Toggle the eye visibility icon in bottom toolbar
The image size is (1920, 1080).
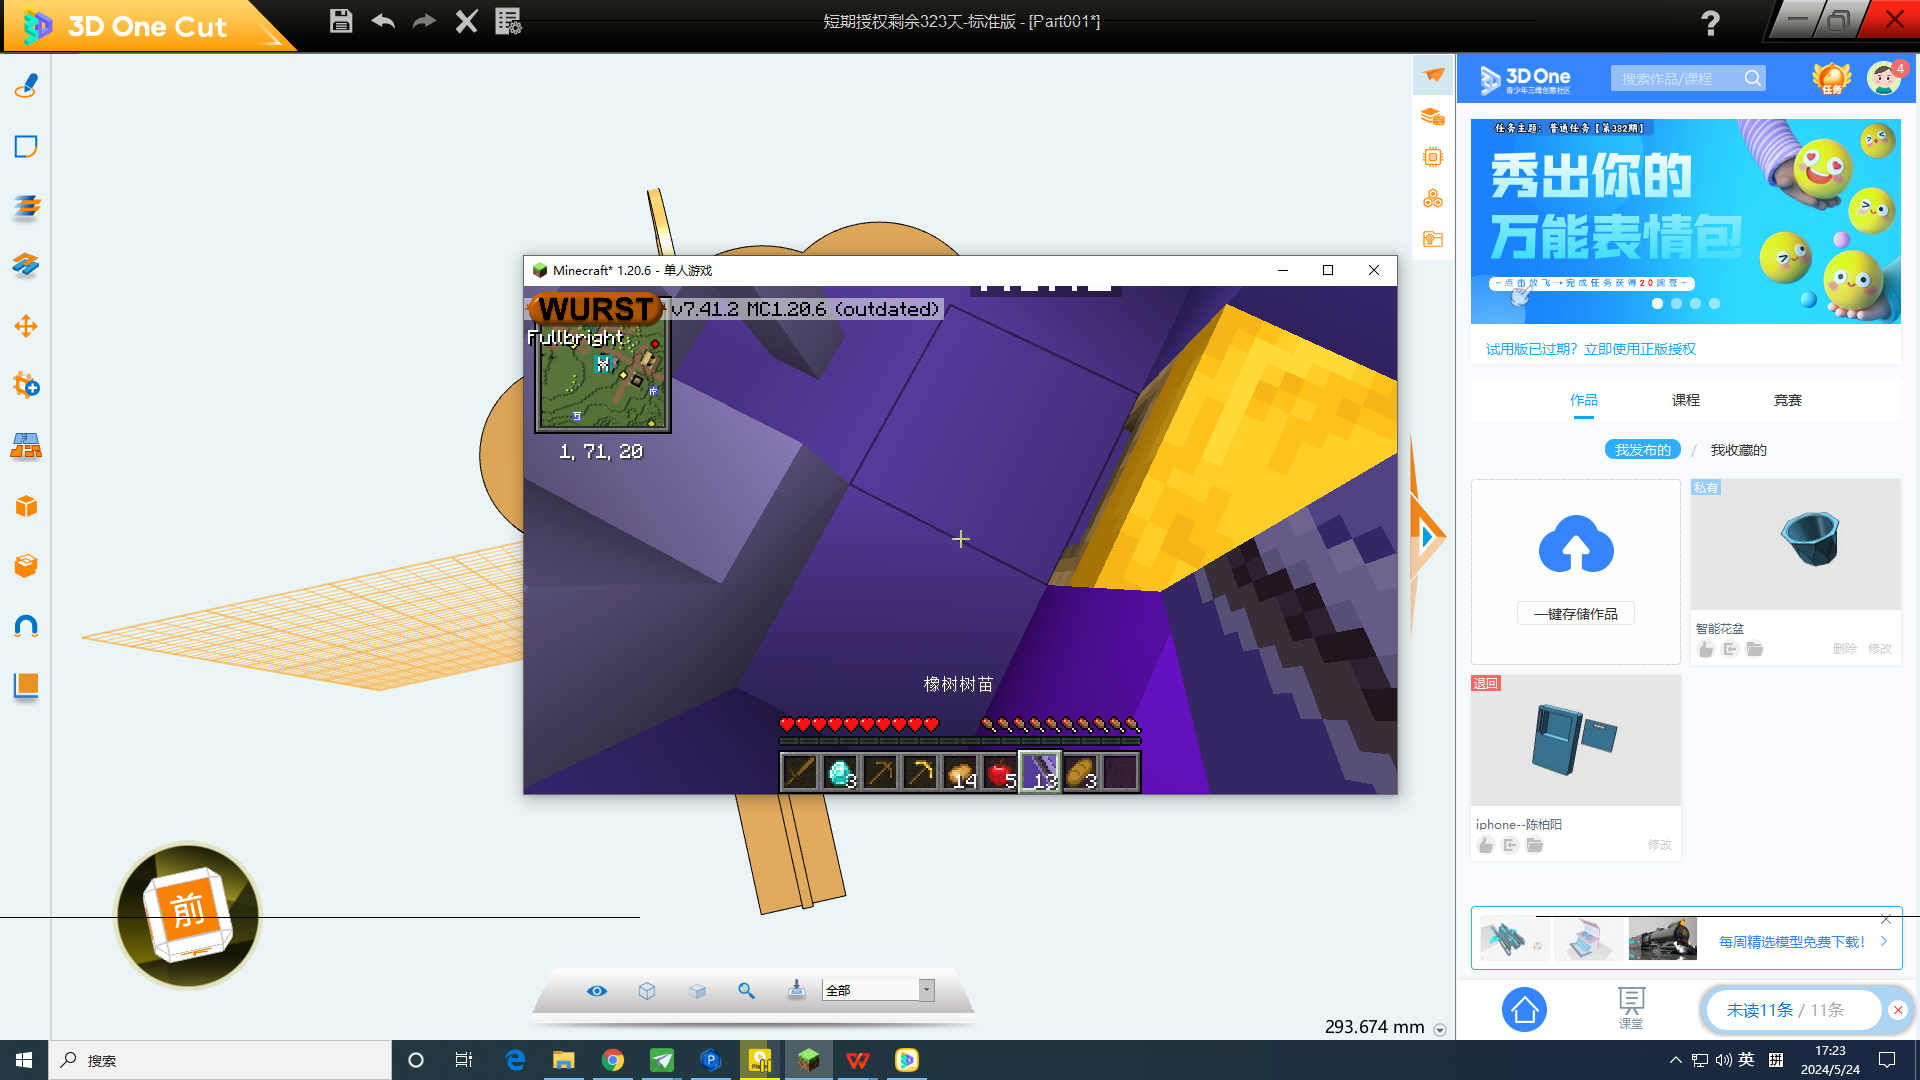[x=597, y=990]
